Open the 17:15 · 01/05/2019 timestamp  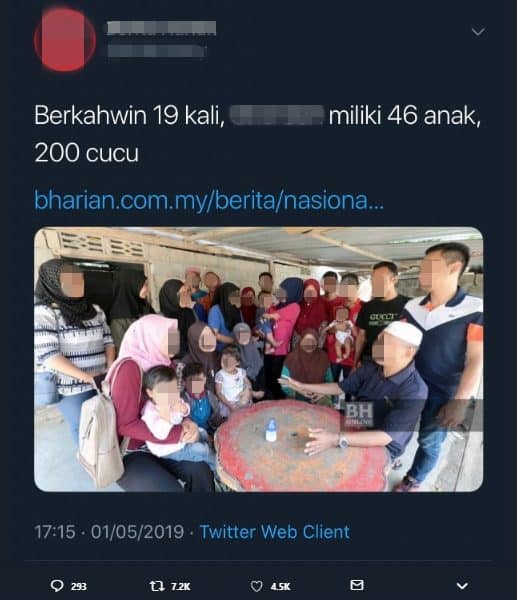[x=109, y=532]
